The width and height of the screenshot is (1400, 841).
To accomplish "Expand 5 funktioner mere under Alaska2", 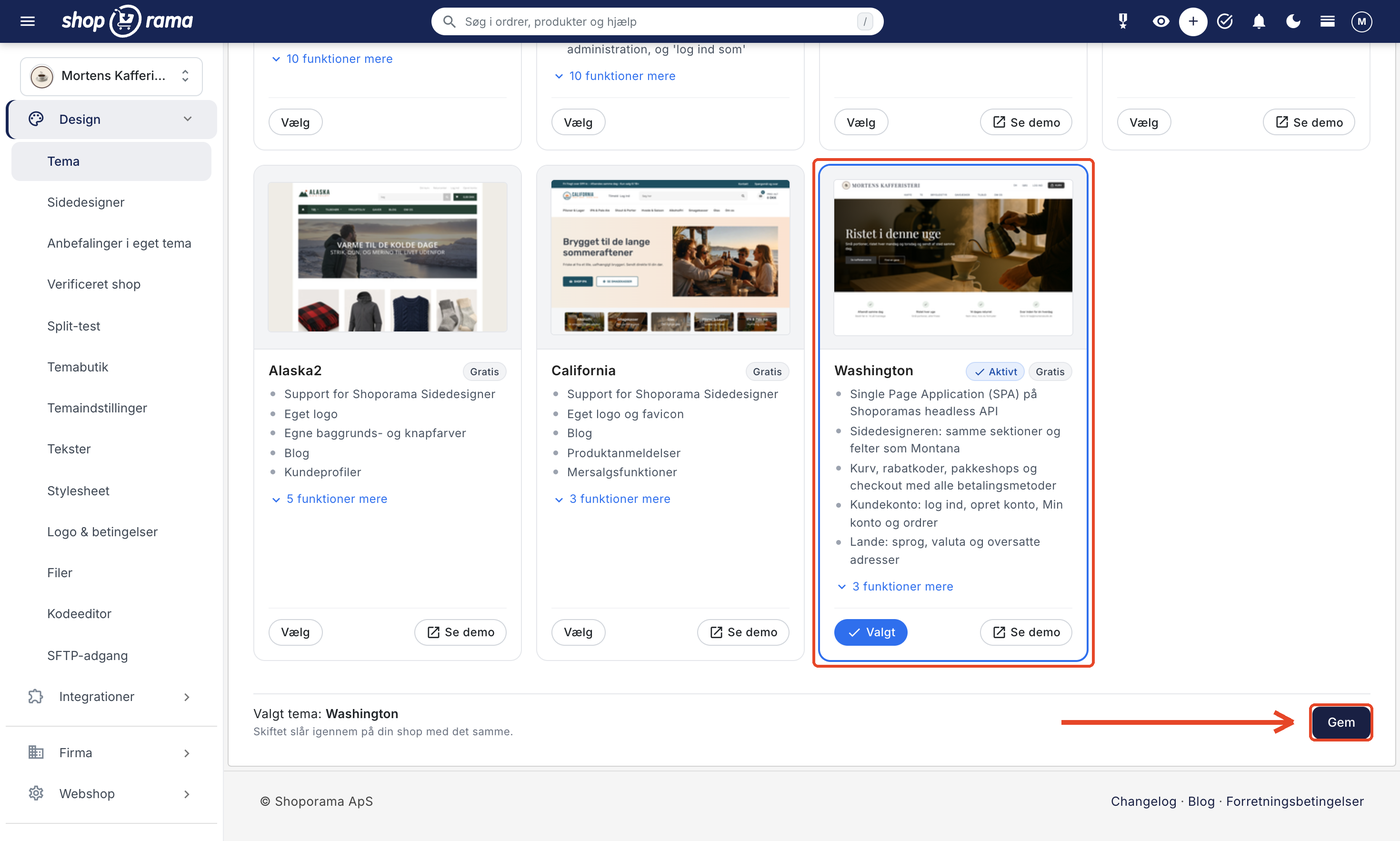I will point(329,499).
